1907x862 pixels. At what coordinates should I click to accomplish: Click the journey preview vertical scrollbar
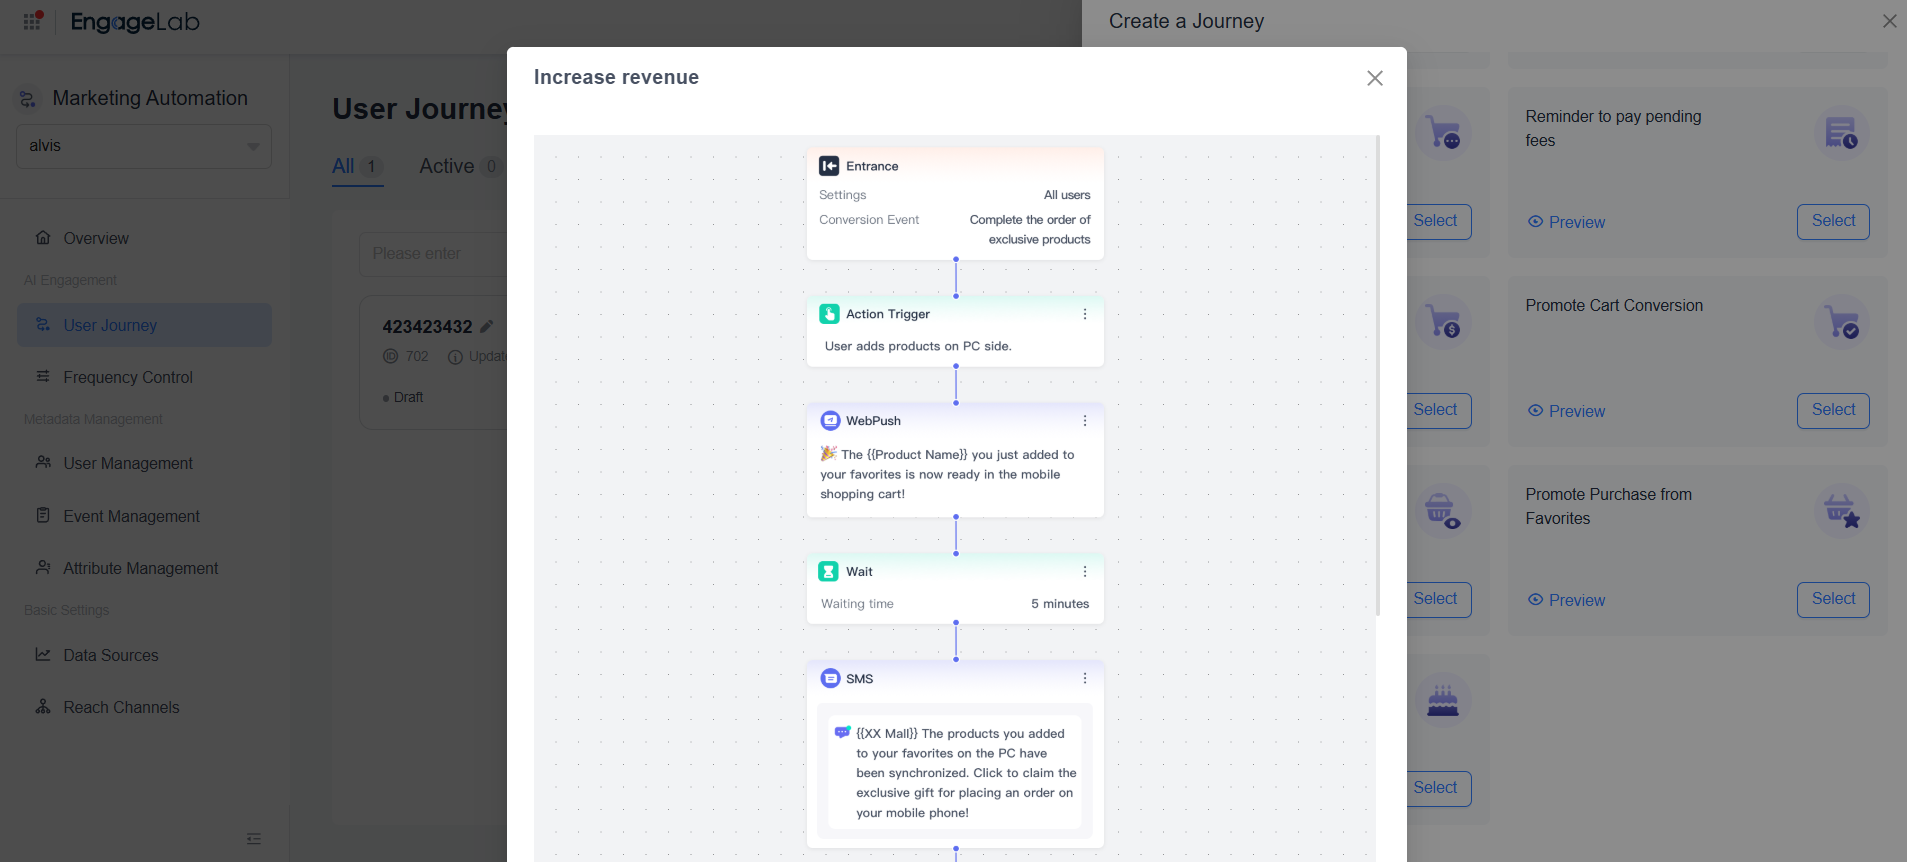(x=1378, y=375)
